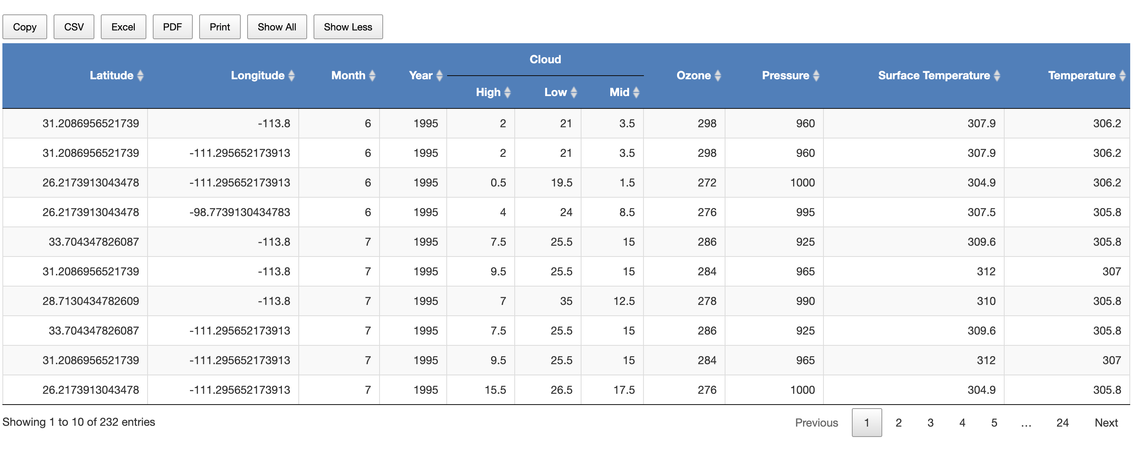This screenshot has height=449, width=1139.
Task: Export the table as CSV
Action: click(x=74, y=27)
